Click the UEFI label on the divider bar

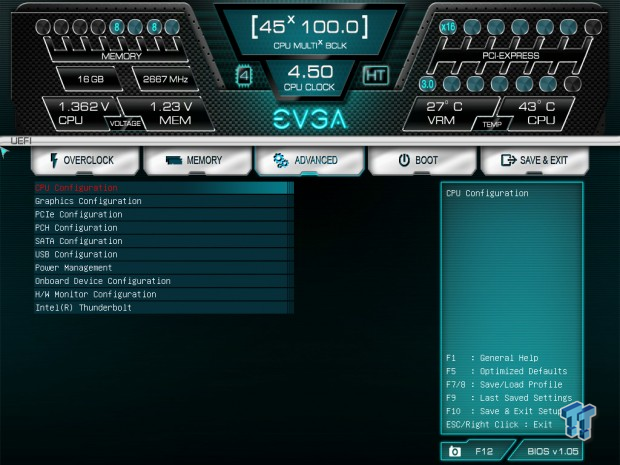click(21, 141)
